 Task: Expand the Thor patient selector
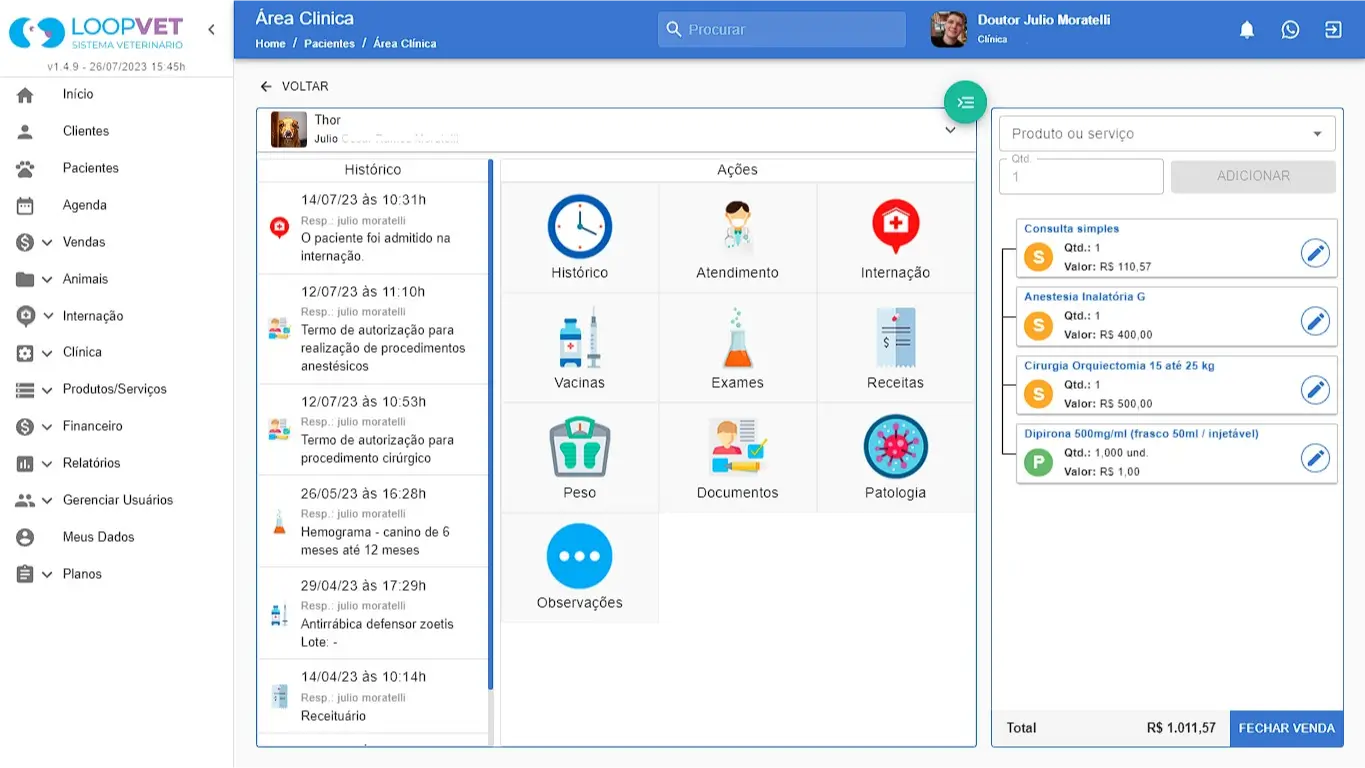pyautogui.click(x=950, y=130)
